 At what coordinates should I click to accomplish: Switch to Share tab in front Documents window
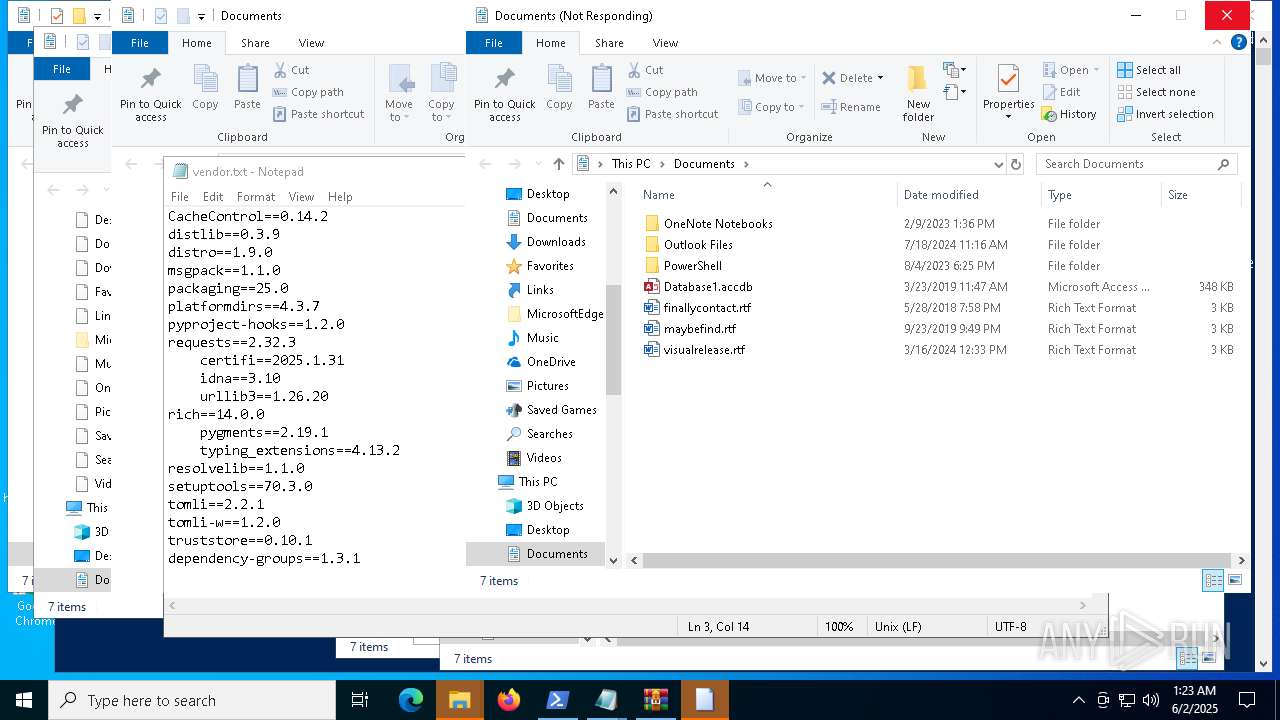click(x=609, y=43)
